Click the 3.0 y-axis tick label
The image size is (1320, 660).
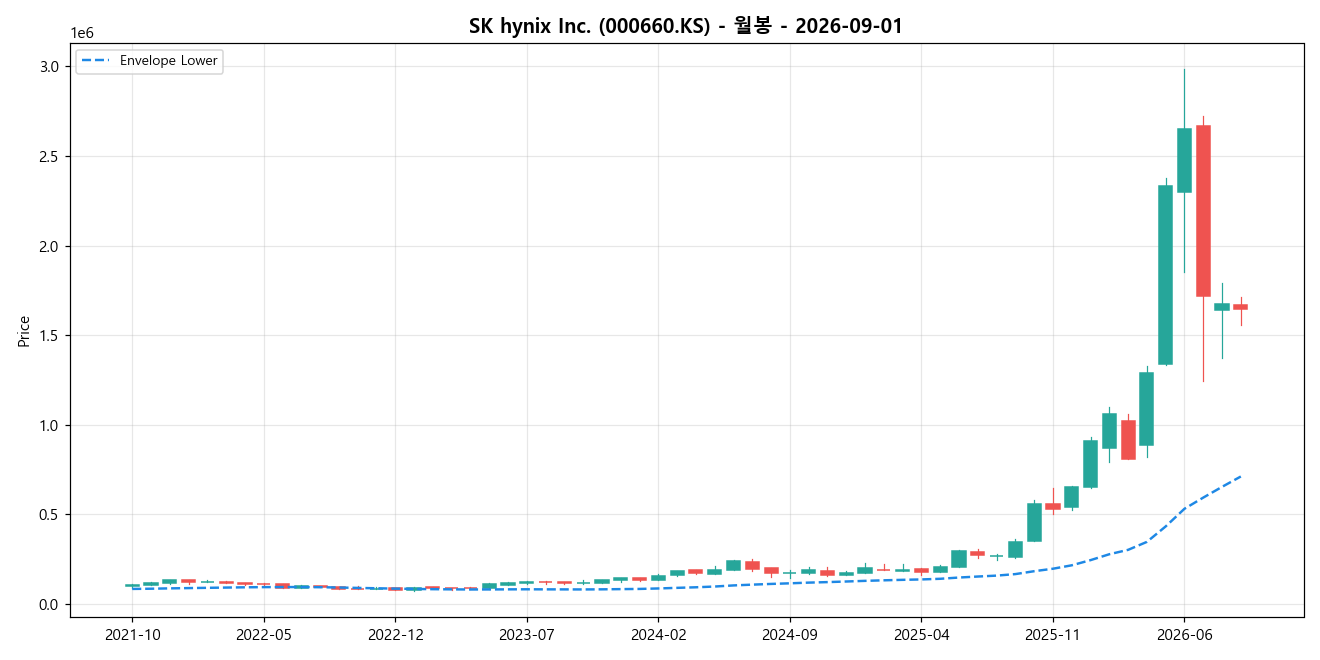coord(51,66)
